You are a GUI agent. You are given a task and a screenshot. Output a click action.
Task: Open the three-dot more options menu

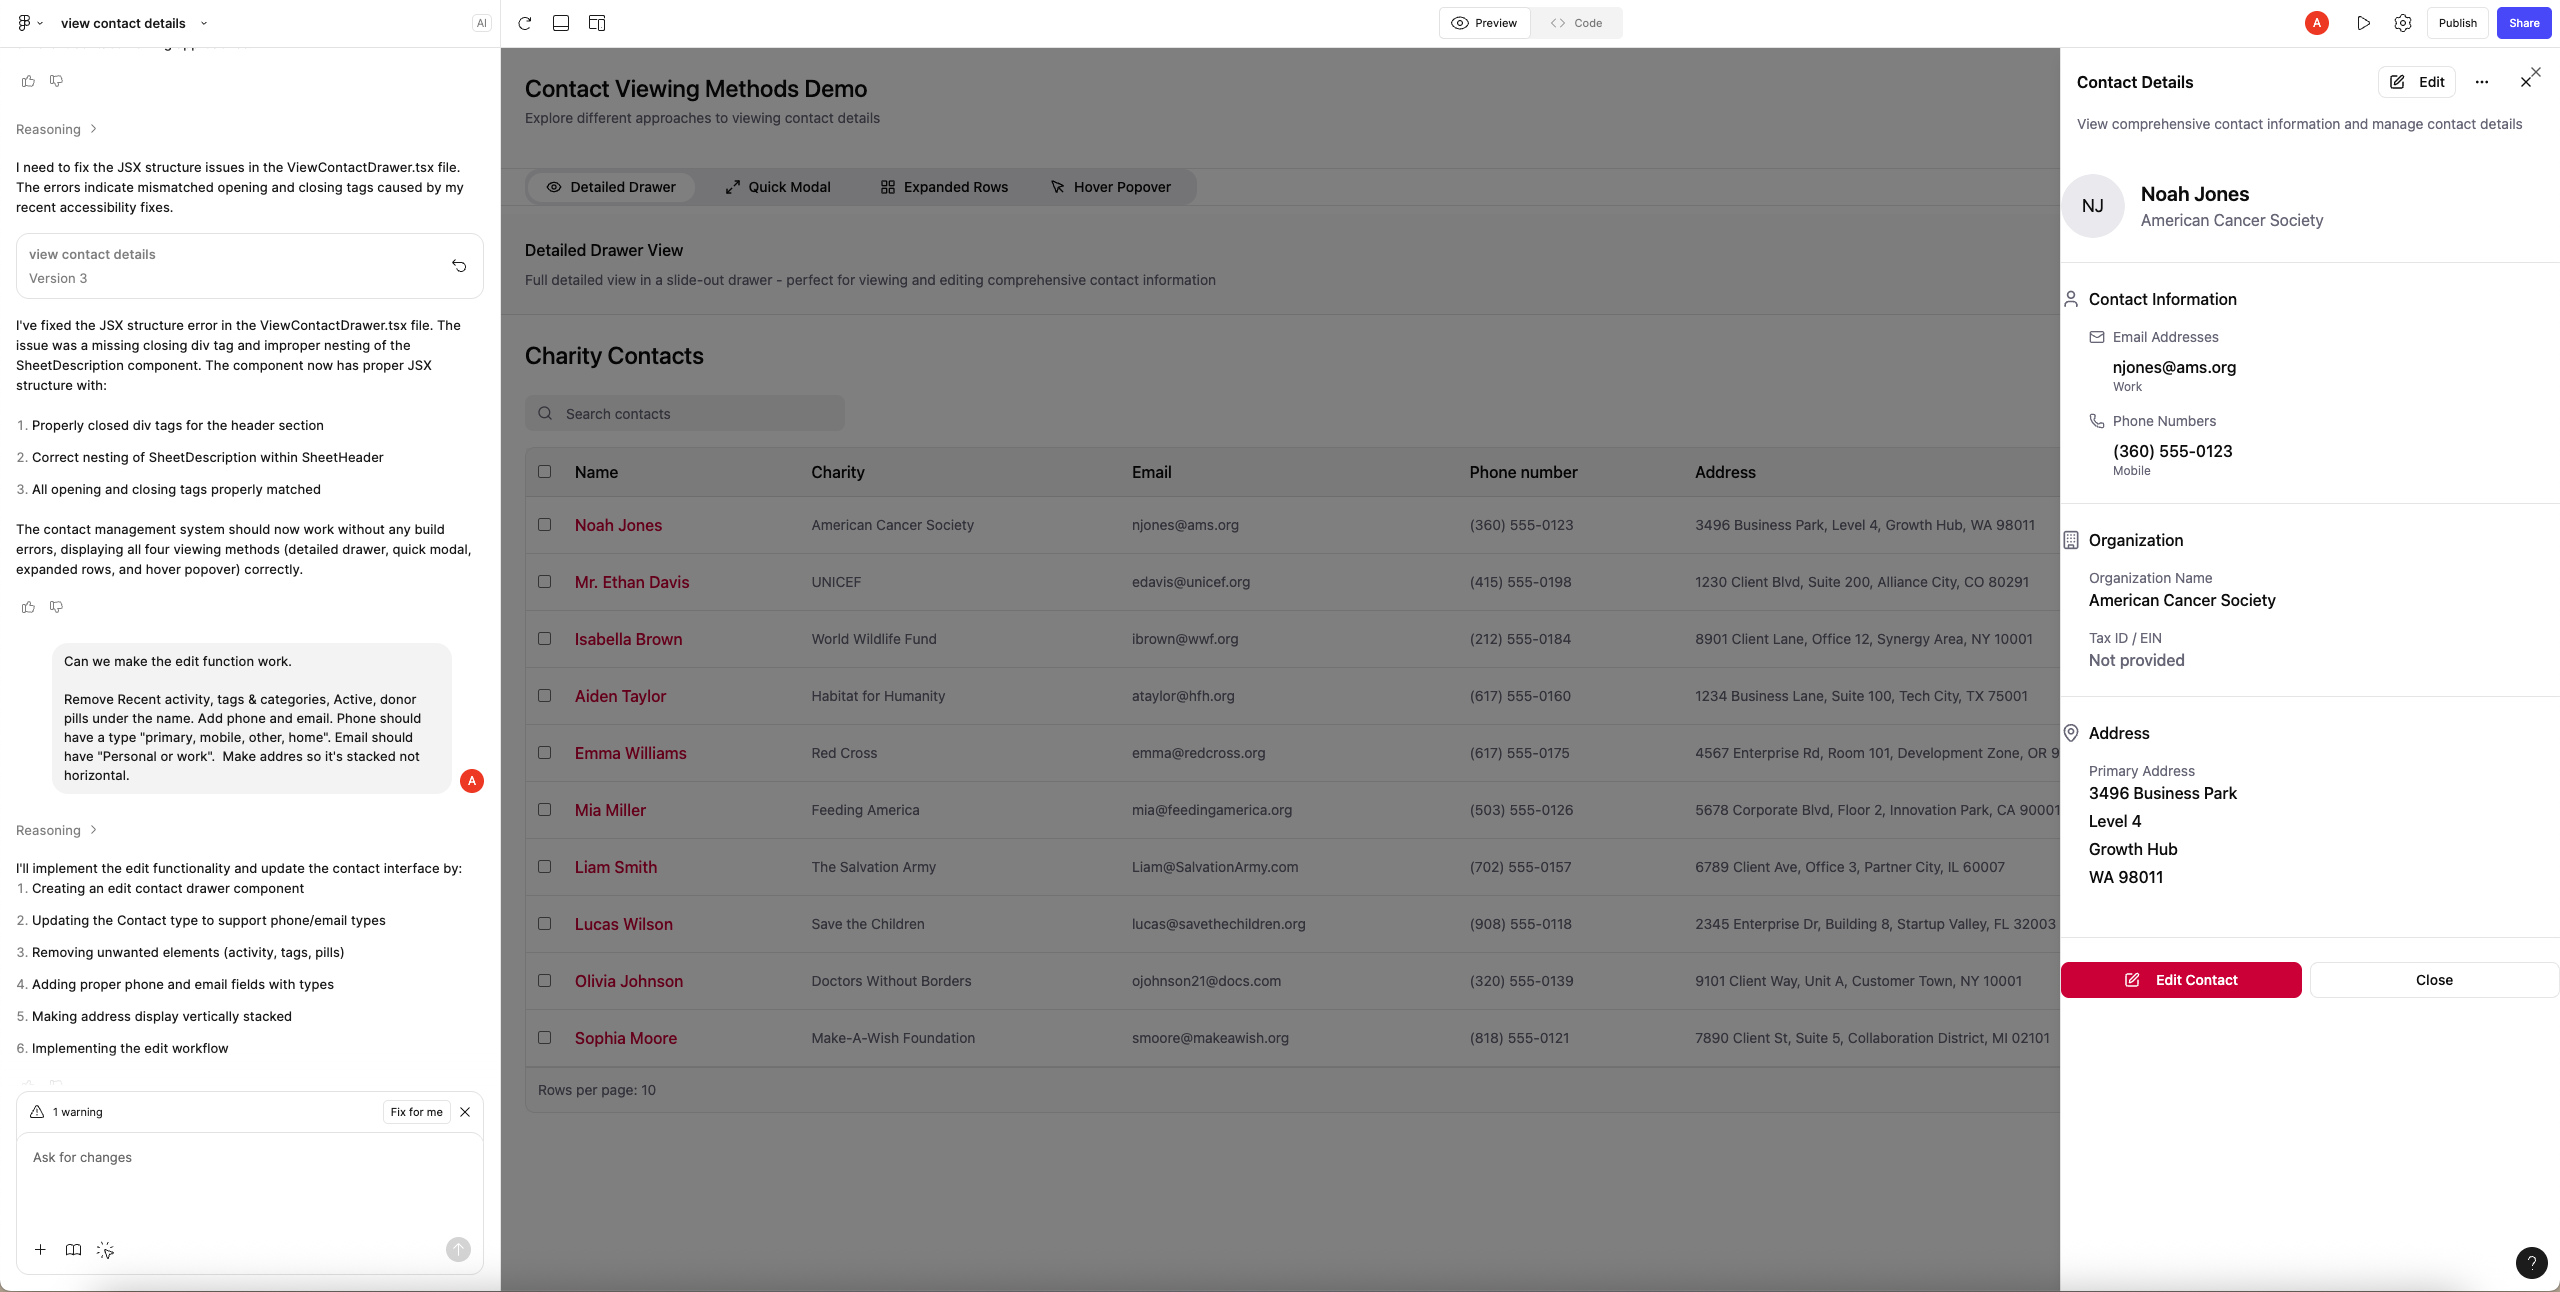2482,82
